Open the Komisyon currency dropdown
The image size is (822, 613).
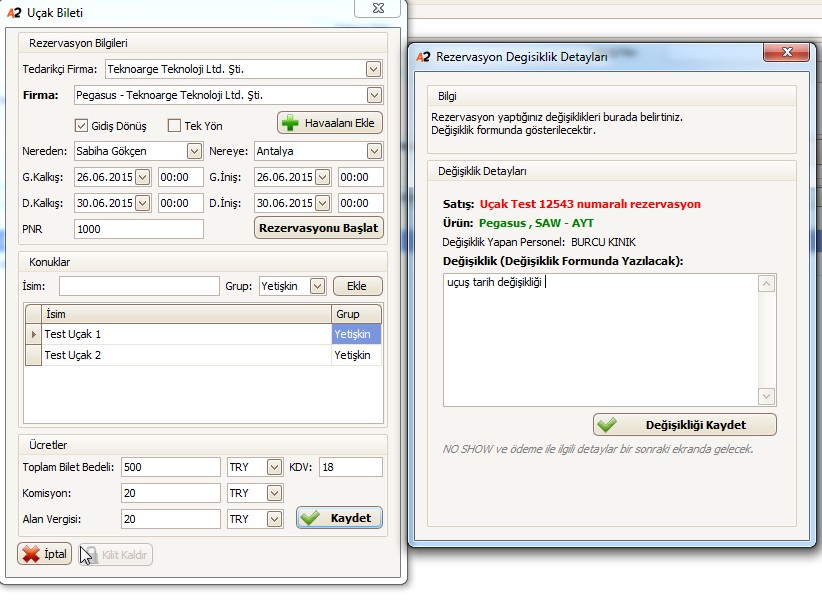[274, 493]
